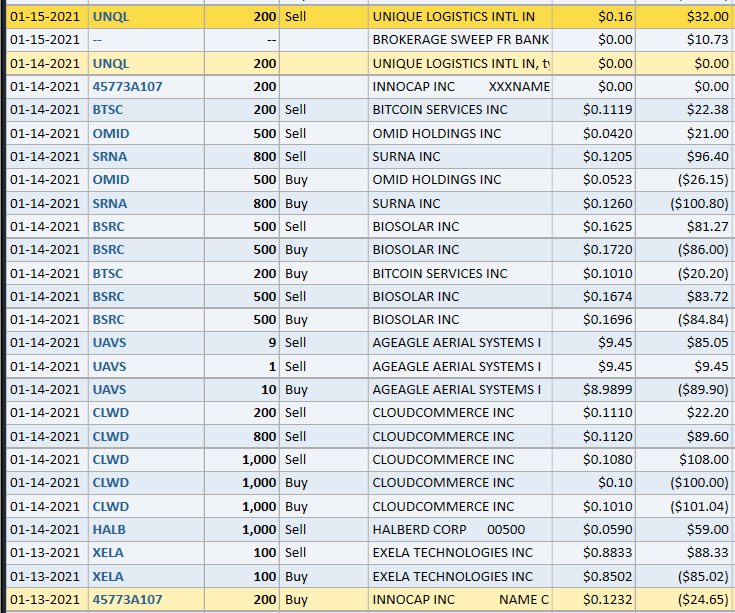Screen dimensions: 735x613
Task: Click the $10.73 amount cell
Action: [708, 40]
